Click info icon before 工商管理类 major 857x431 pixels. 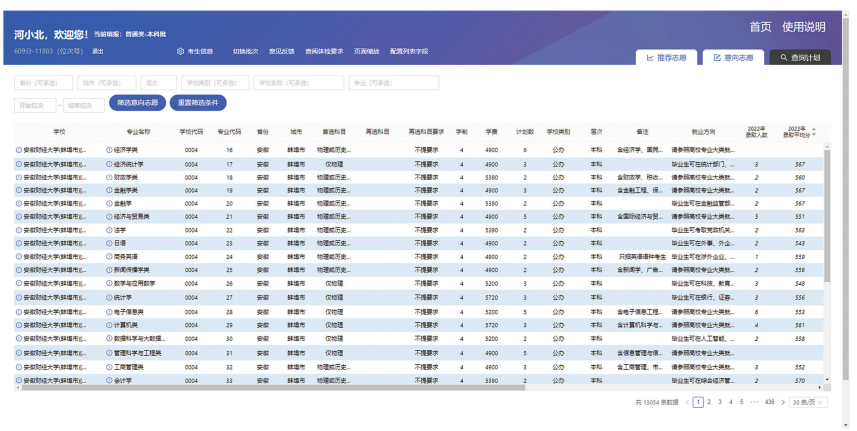109,368
